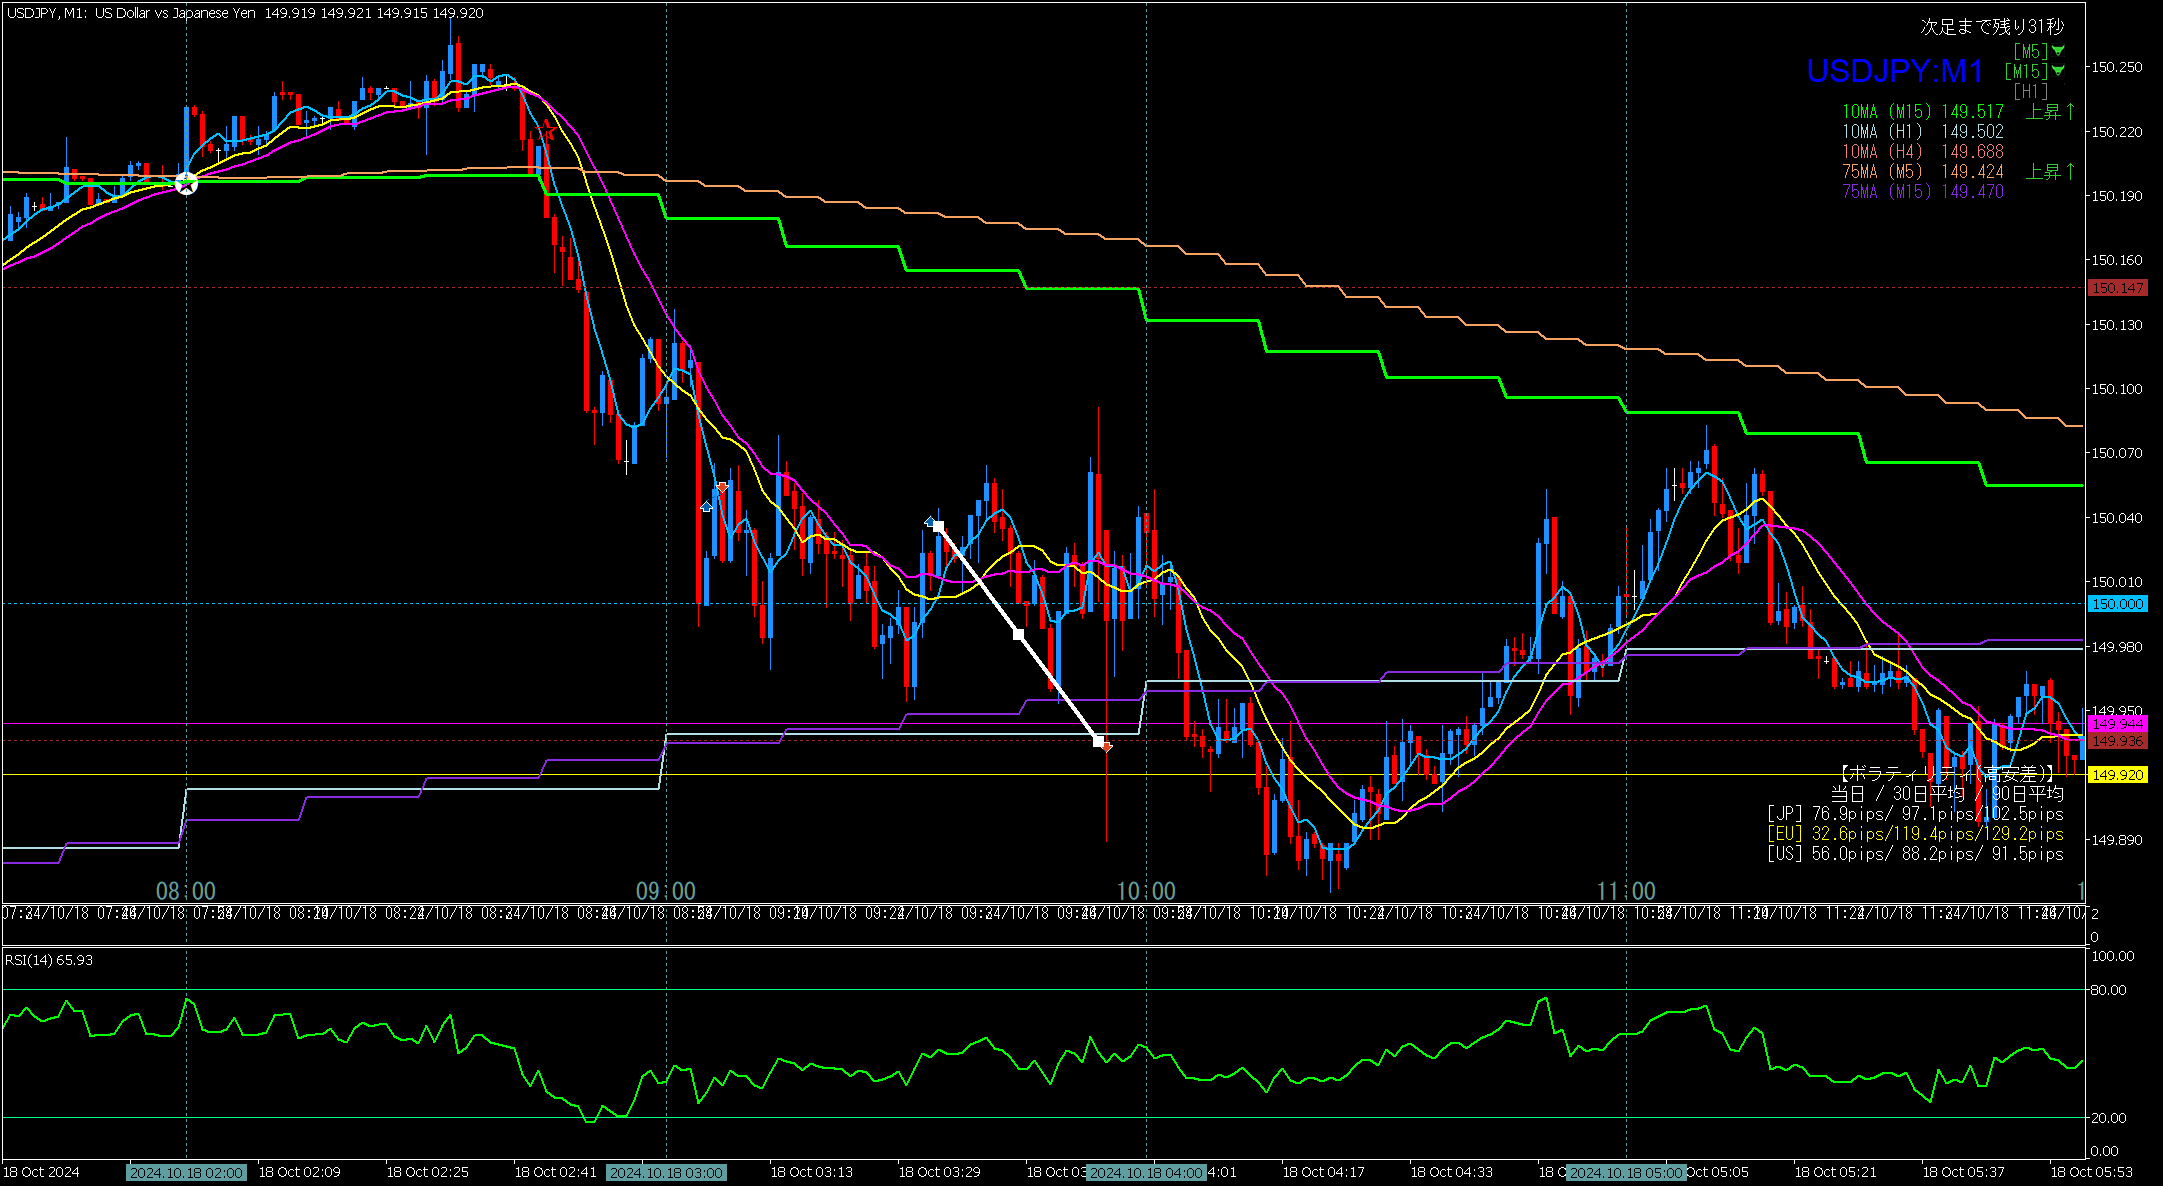The image size is (2163, 1186).
Task: Click the grey [H1] timeframe label
Action: point(2030,91)
